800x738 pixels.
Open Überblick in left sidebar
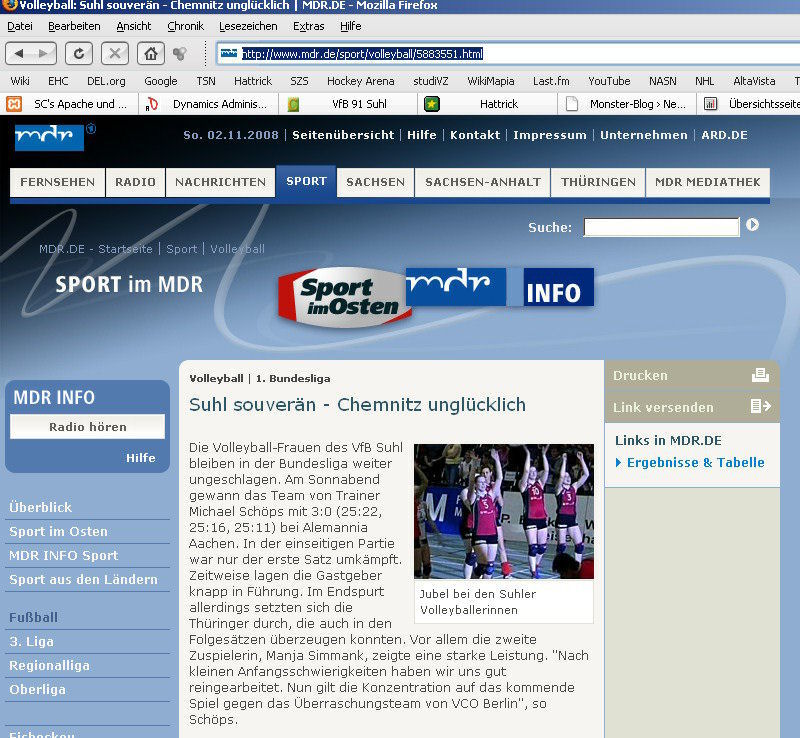point(41,507)
